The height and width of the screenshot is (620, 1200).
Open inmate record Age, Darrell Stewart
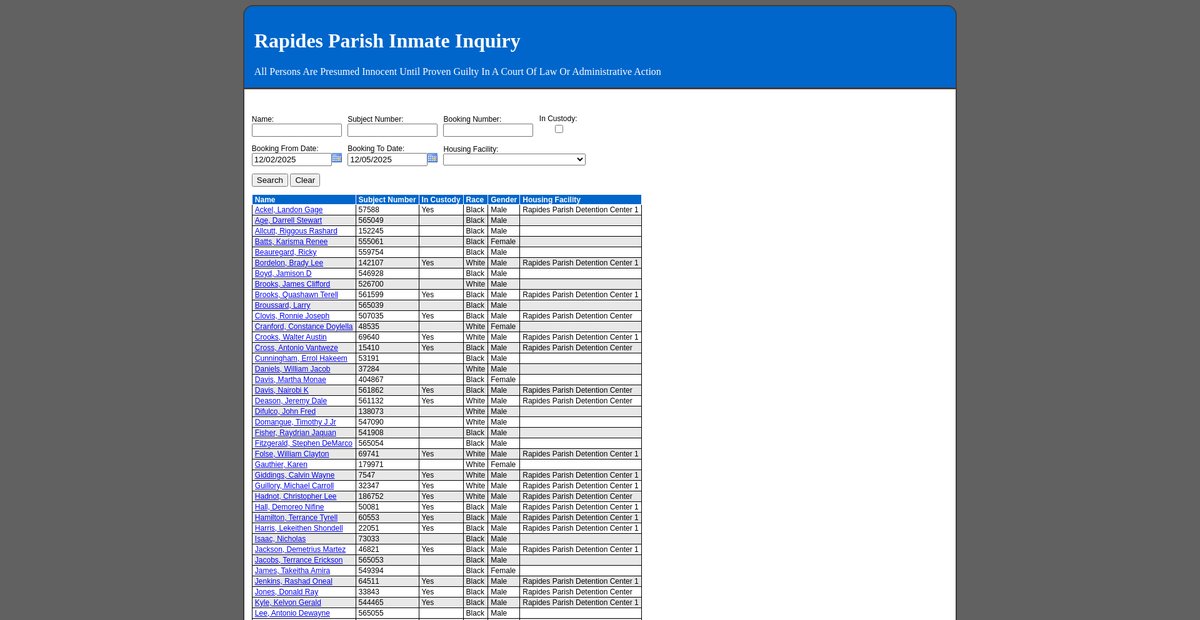(x=288, y=221)
